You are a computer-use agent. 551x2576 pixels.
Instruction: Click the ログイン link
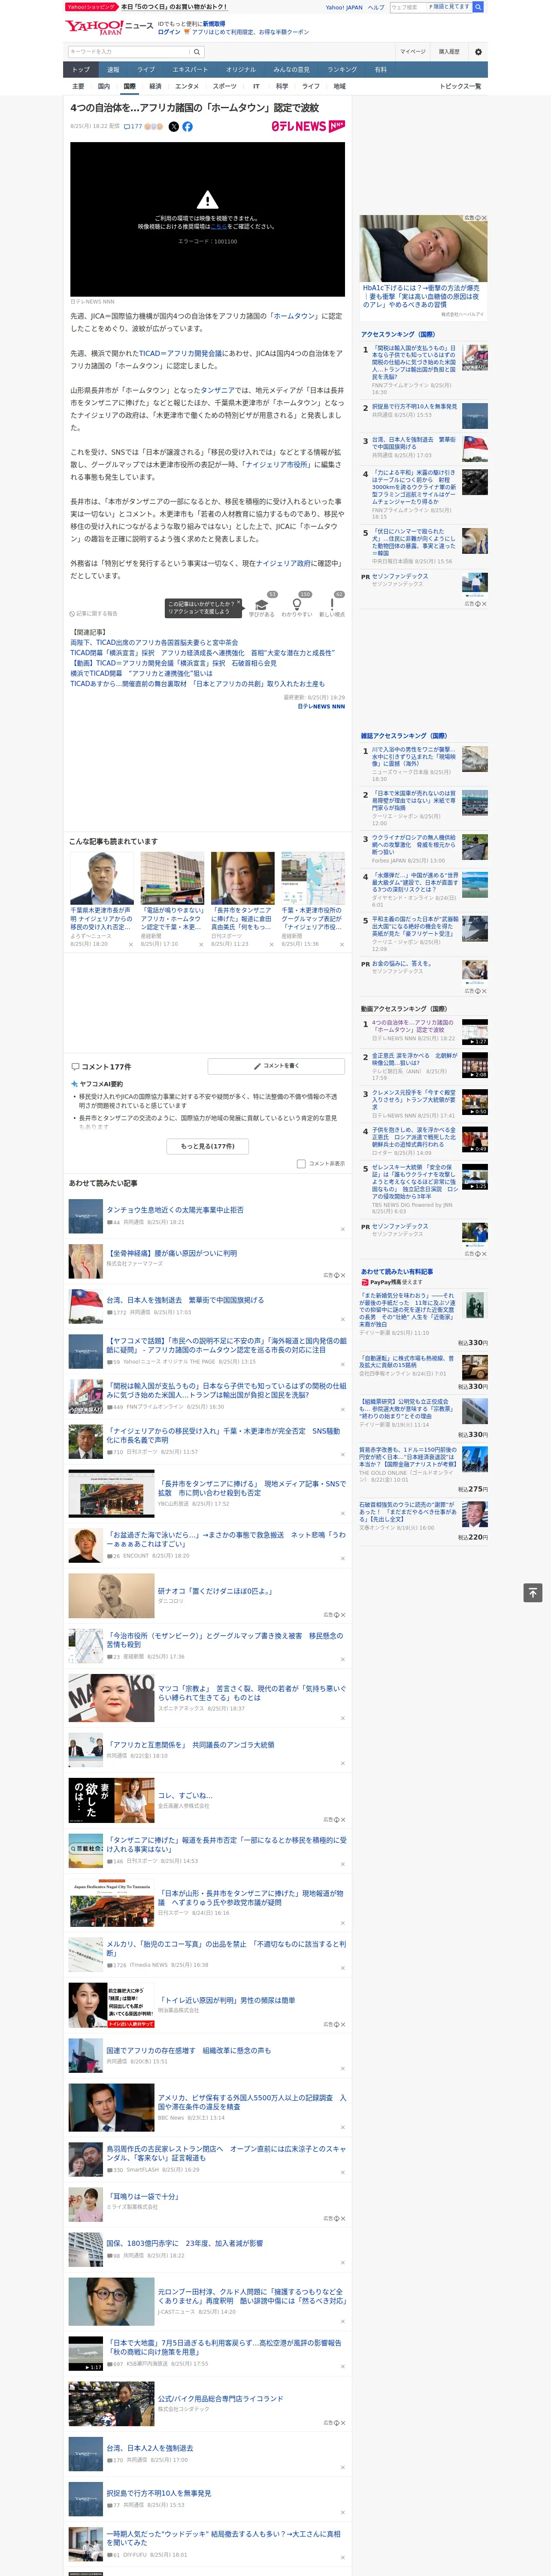pos(169,32)
